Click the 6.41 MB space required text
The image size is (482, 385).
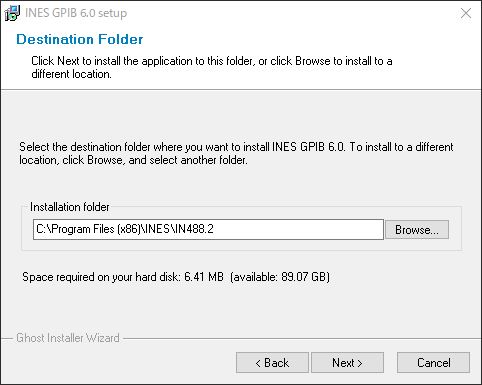123,277
